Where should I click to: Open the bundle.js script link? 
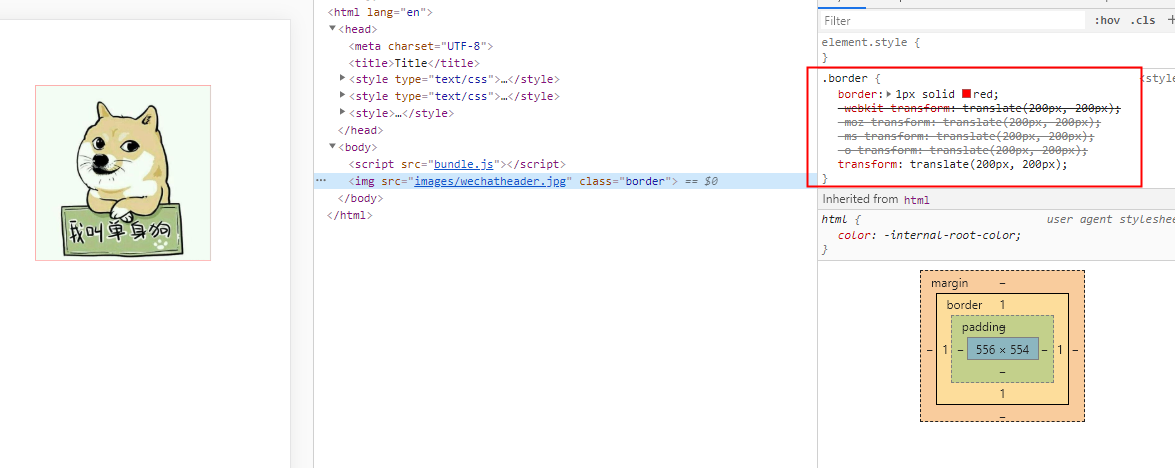[x=463, y=164]
